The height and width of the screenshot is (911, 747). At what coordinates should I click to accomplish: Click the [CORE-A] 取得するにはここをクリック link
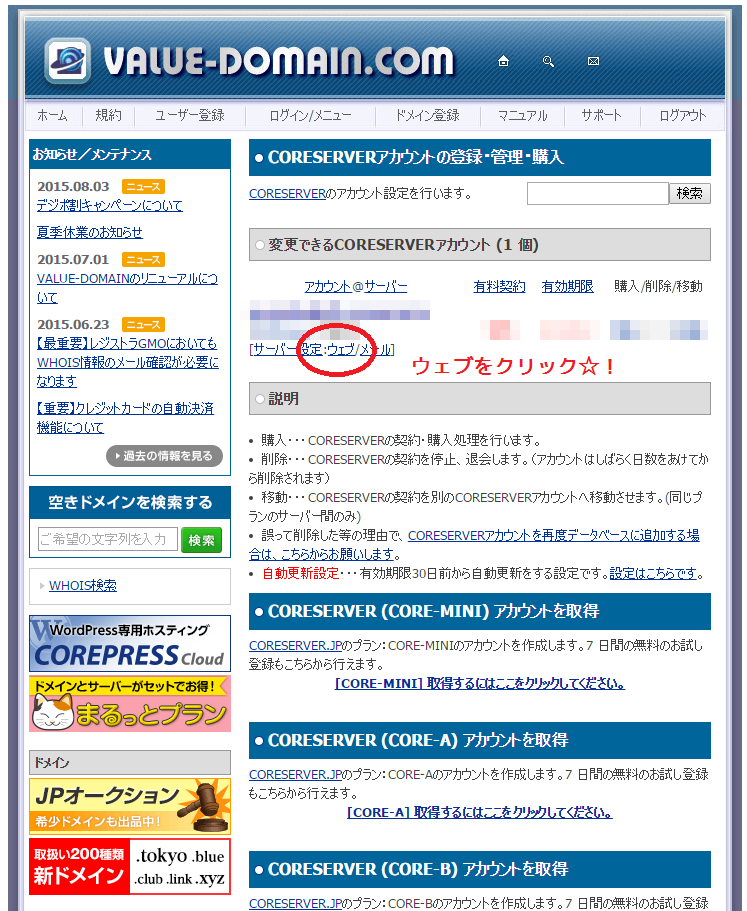click(x=480, y=812)
